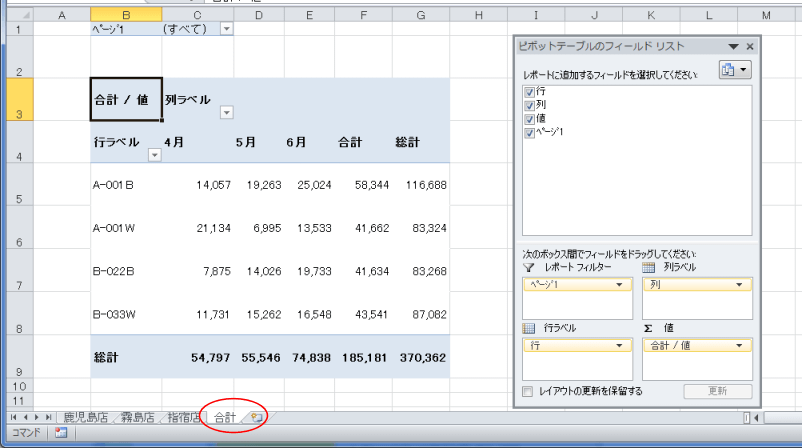Close the PivotTable field list pane

point(750,47)
